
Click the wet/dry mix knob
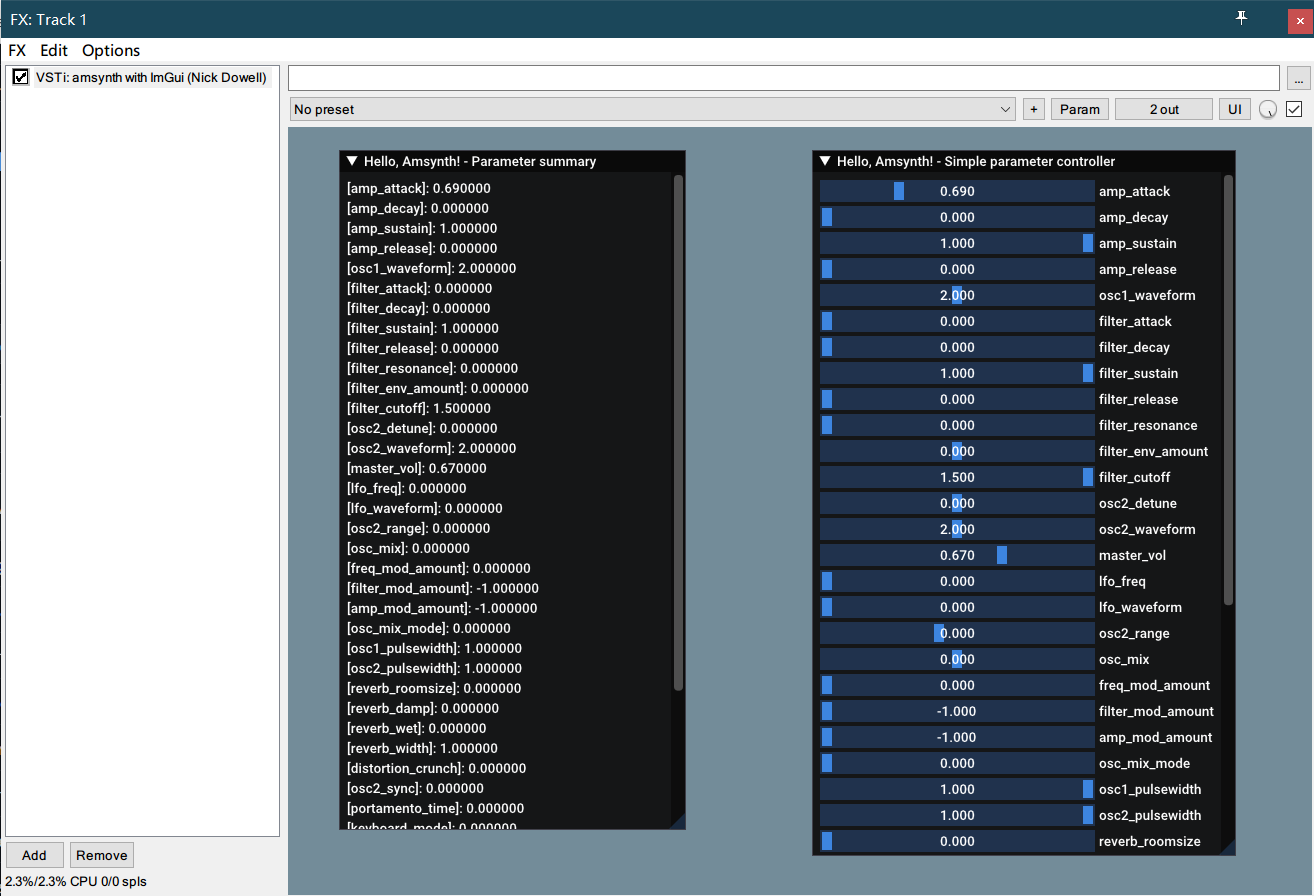1267,110
